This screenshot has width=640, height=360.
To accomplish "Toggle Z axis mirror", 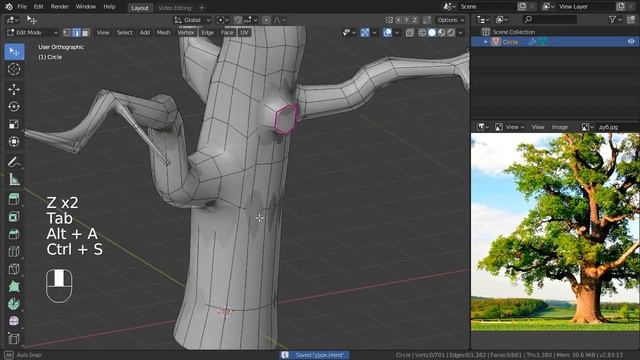I will coord(415,20).
